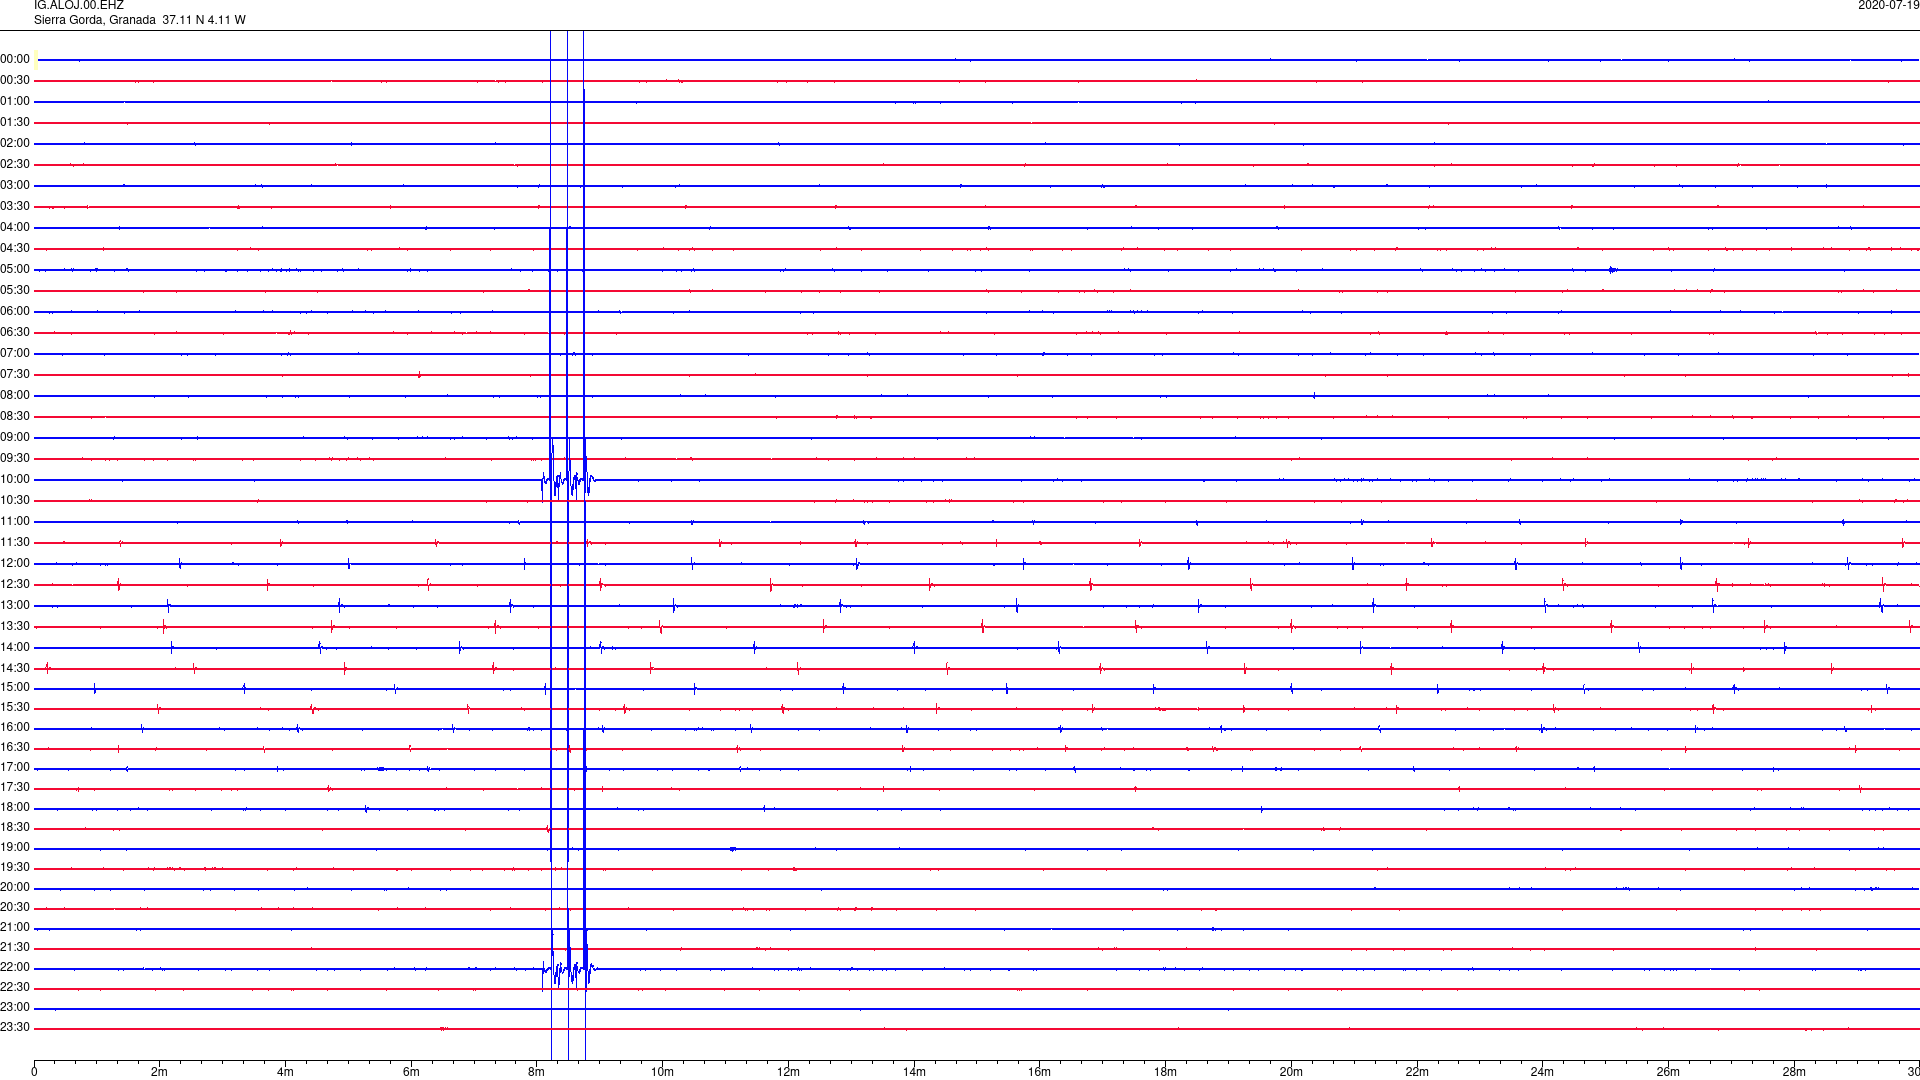Click the large event burst on 22:00 trace
The image size is (1920, 1080).
568,968
